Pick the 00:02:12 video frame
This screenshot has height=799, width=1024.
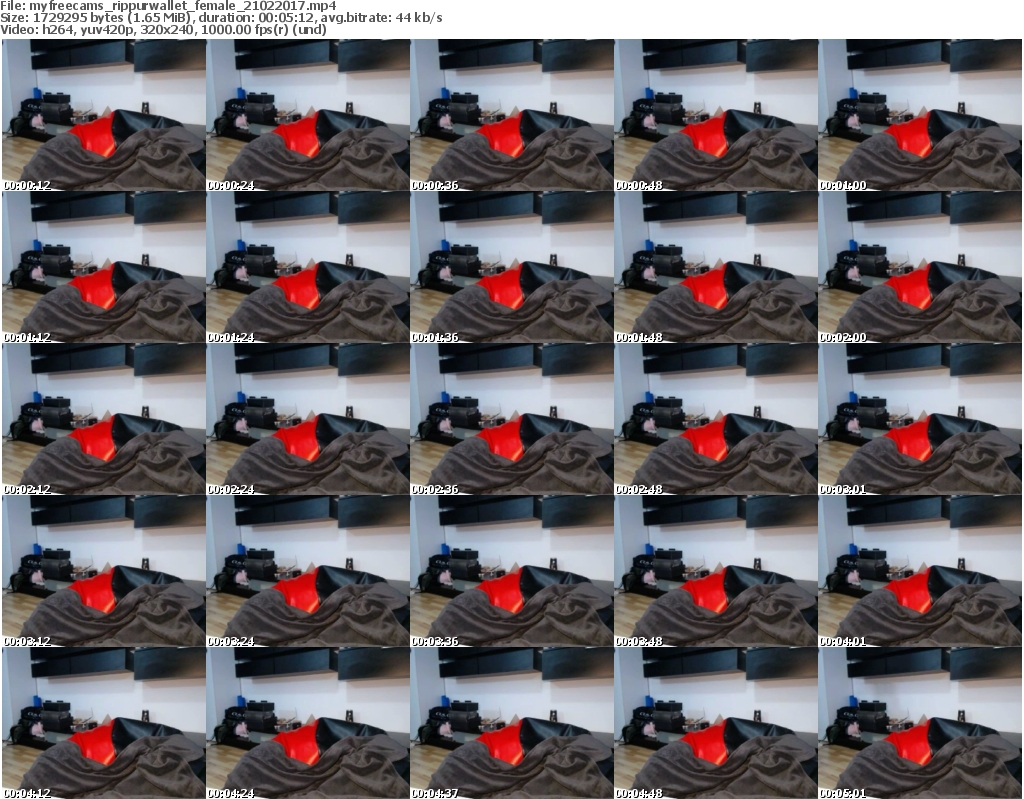point(104,419)
